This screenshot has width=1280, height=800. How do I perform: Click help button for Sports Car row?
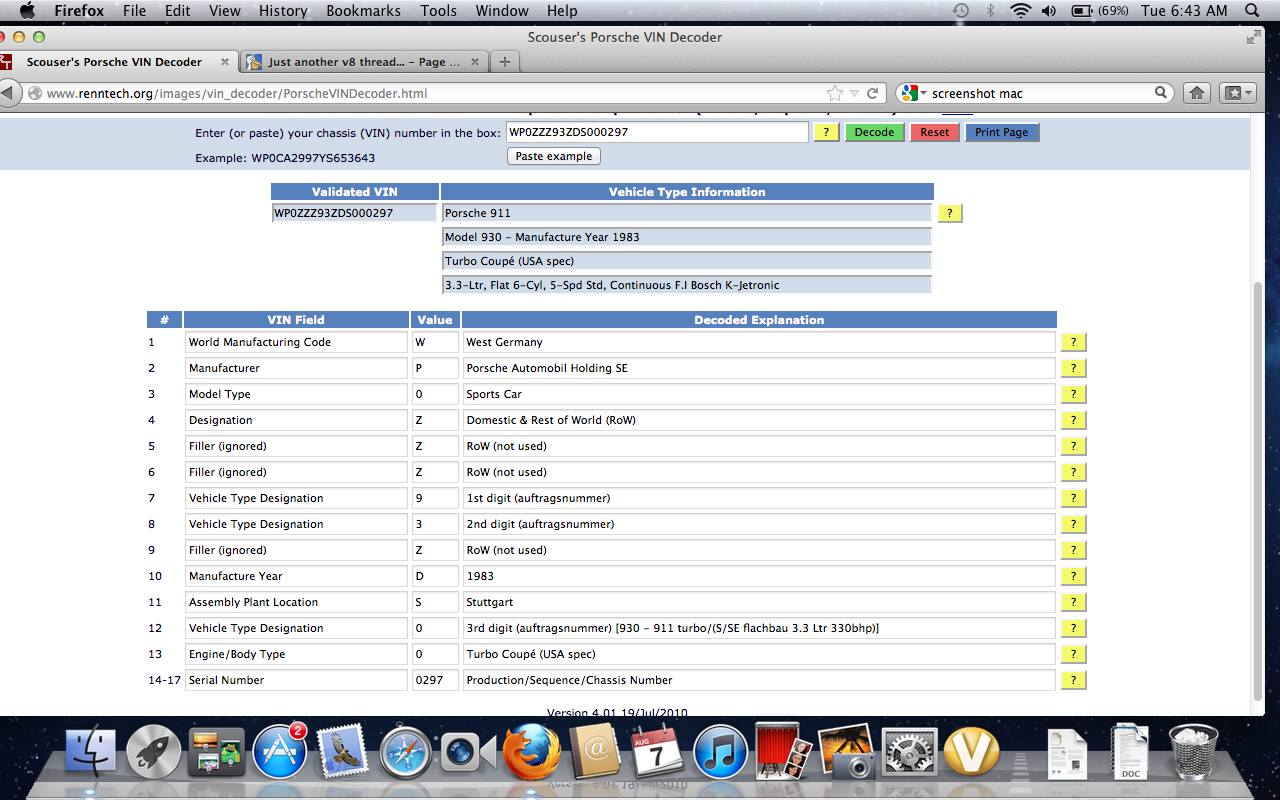coord(1073,394)
